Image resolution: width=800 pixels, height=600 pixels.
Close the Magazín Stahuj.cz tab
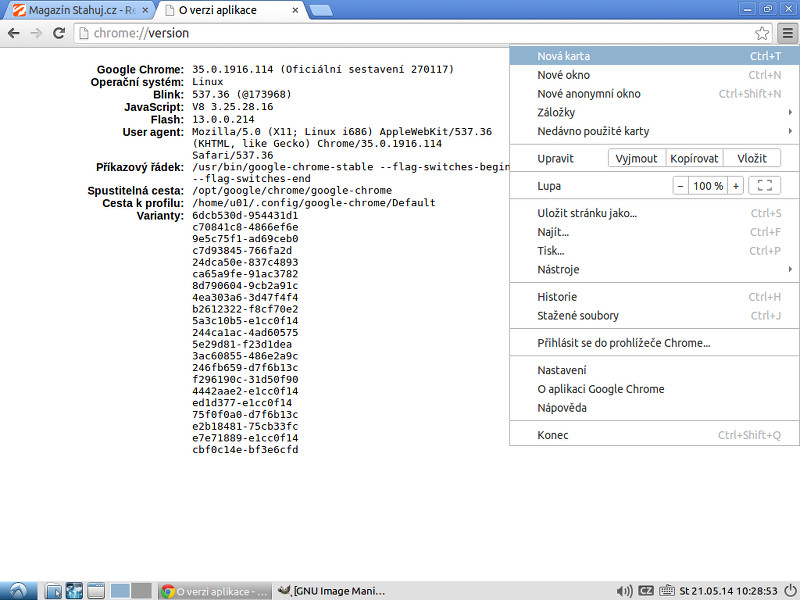[145, 10]
